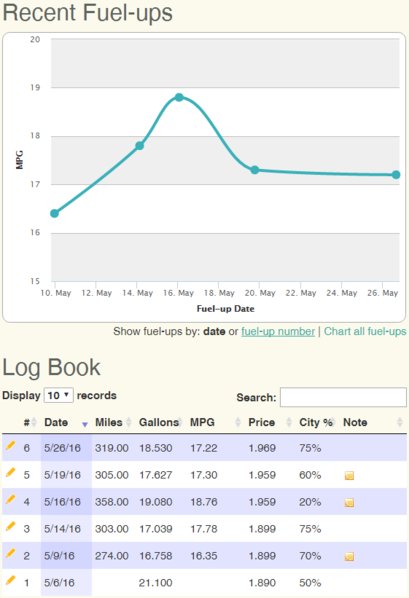Edit fuel-up 3 using its pencil icon
Screen dimensions: 409x598
(x=11, y=526)
